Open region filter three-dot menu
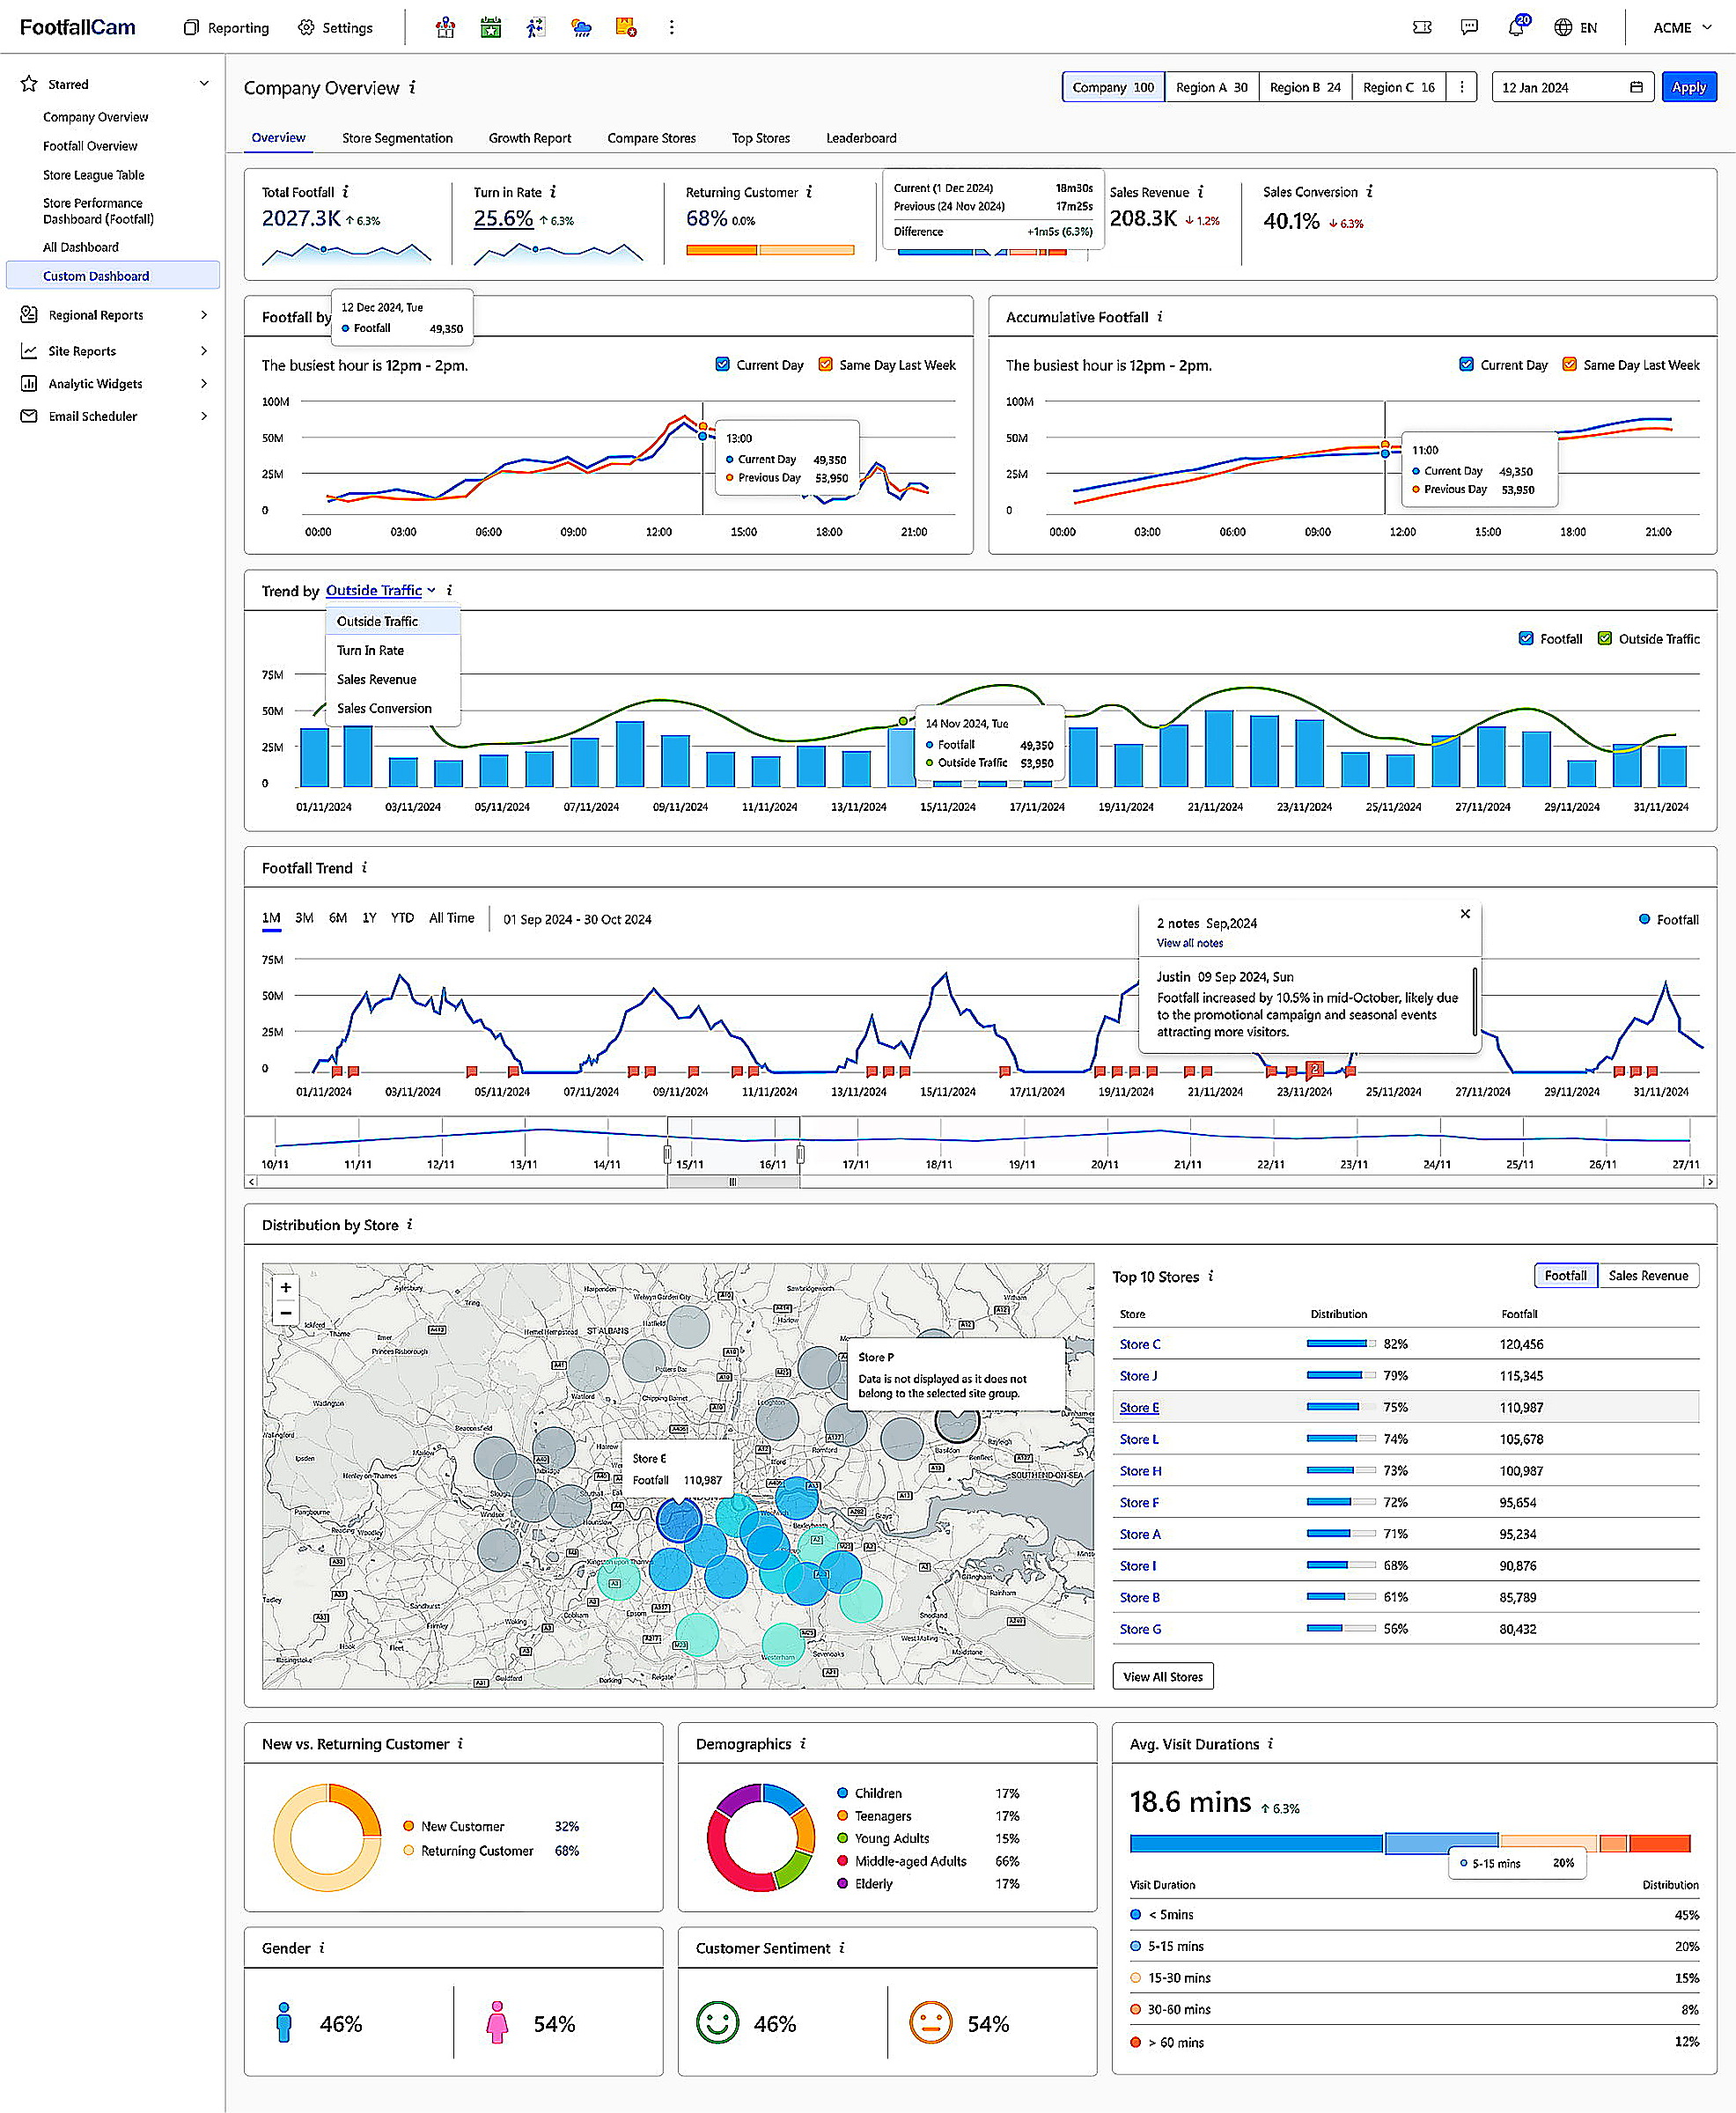 pos(1461,87)
